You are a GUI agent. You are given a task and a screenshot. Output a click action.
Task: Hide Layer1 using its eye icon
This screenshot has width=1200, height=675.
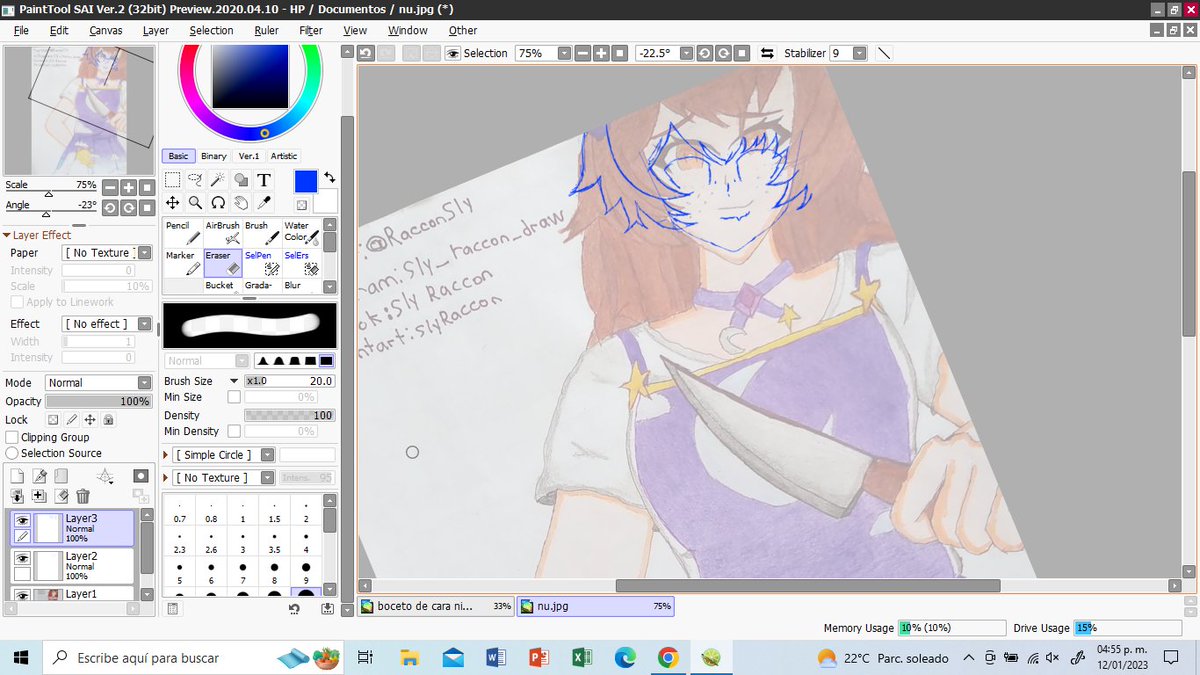21,594
